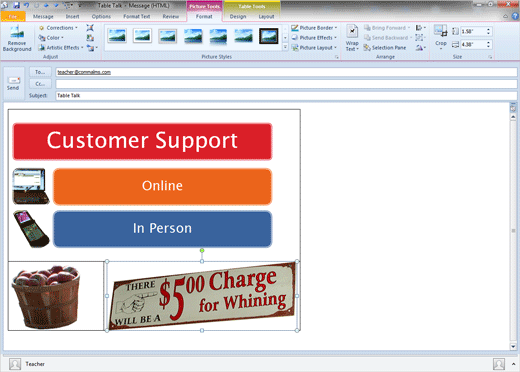
Task: Click the Change Picture icon
Action: [x=90, y=38]
